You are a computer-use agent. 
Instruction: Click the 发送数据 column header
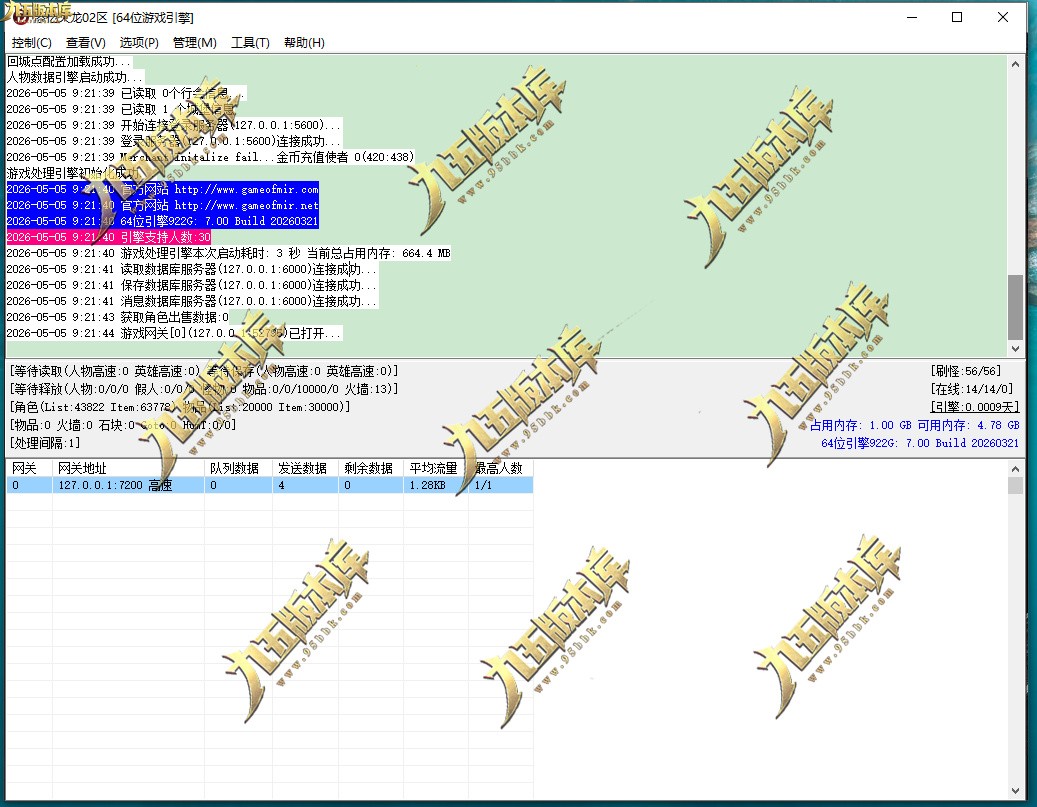tap(305, 468)
